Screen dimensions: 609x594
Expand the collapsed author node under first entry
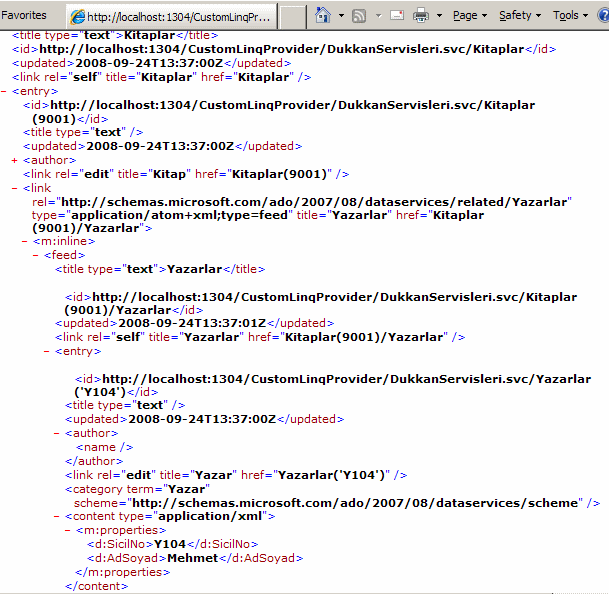pyautogui.click(x=13, y=160)
